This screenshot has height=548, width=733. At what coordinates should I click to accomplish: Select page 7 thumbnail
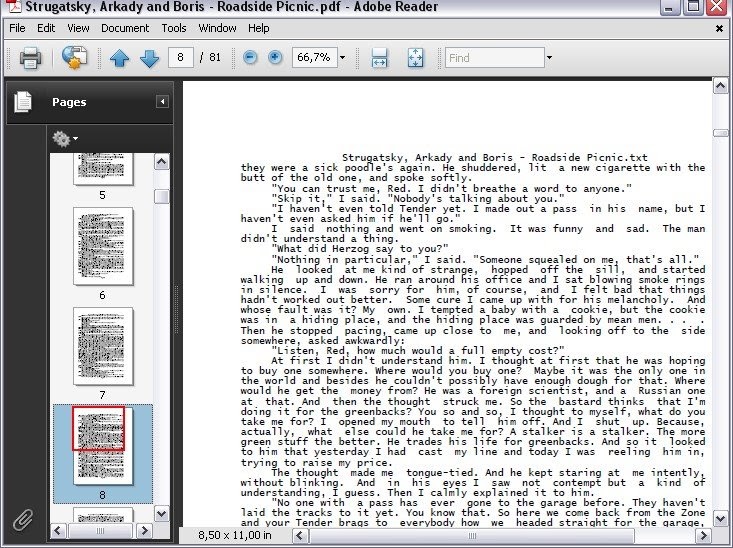point(103,346)
